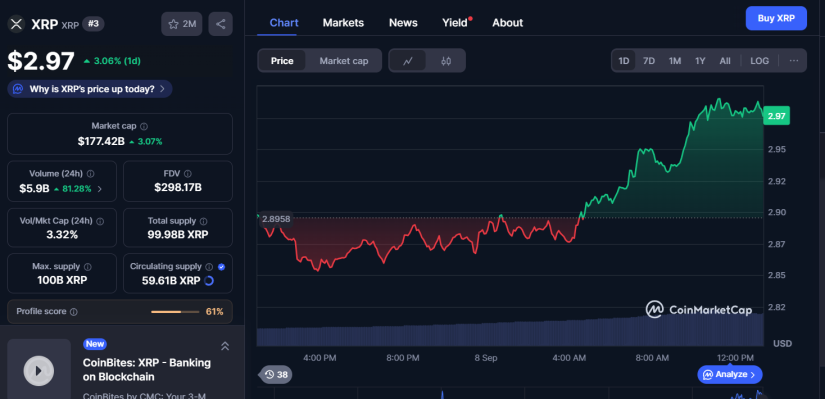Screen dimensions: 825x399
Task: Click the 61% profile score value
Action: (214, 312)
